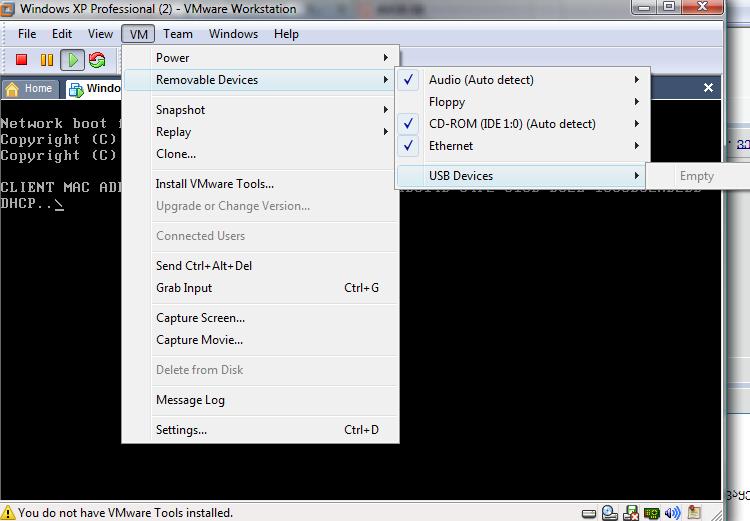This screenshot has width=750, height=521.
Task: Expand the Snapshot submenu arrow
Action: (386, 110)
